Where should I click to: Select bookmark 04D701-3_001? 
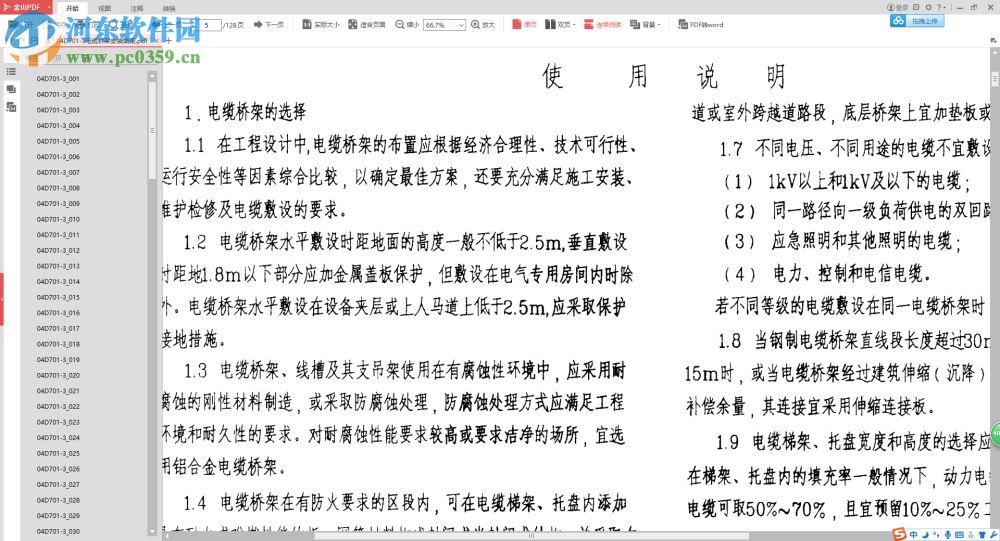(58, 79)
